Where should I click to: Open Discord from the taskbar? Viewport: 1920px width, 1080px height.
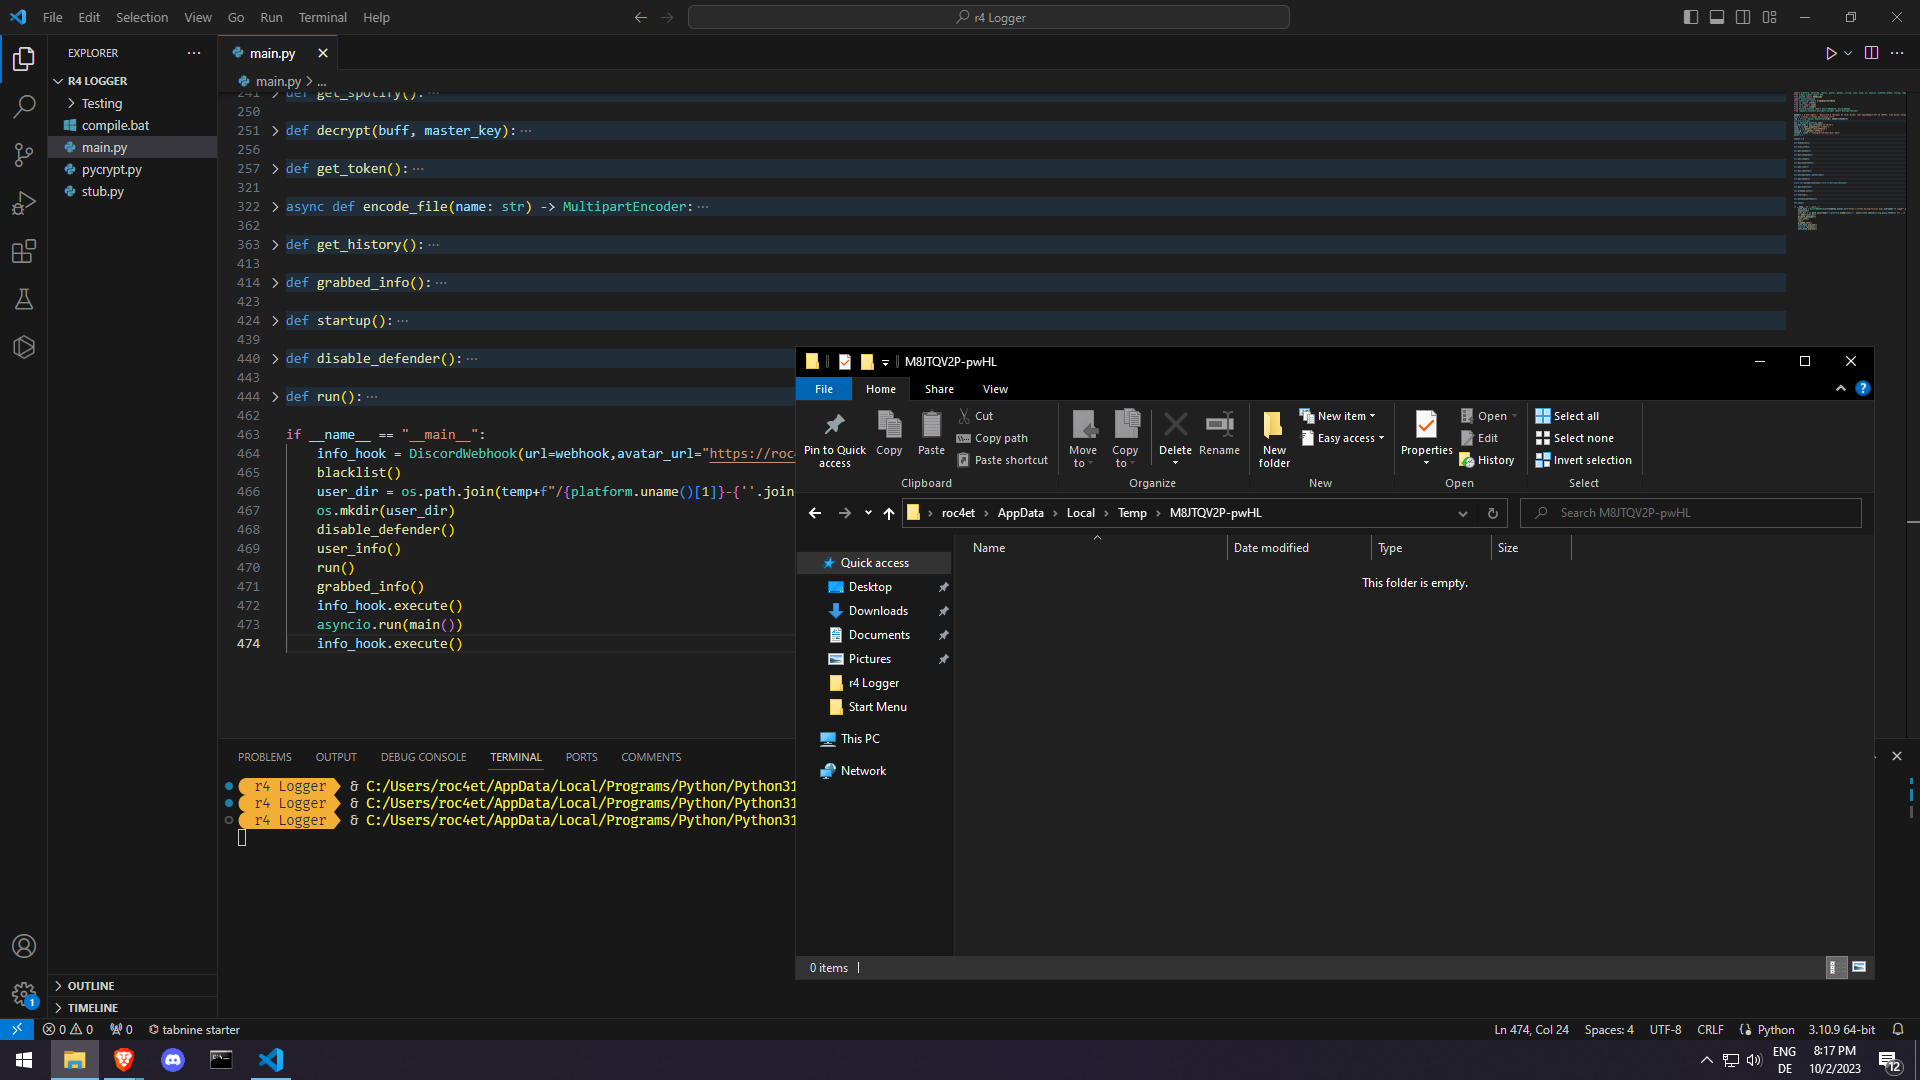coord(173,1060)
